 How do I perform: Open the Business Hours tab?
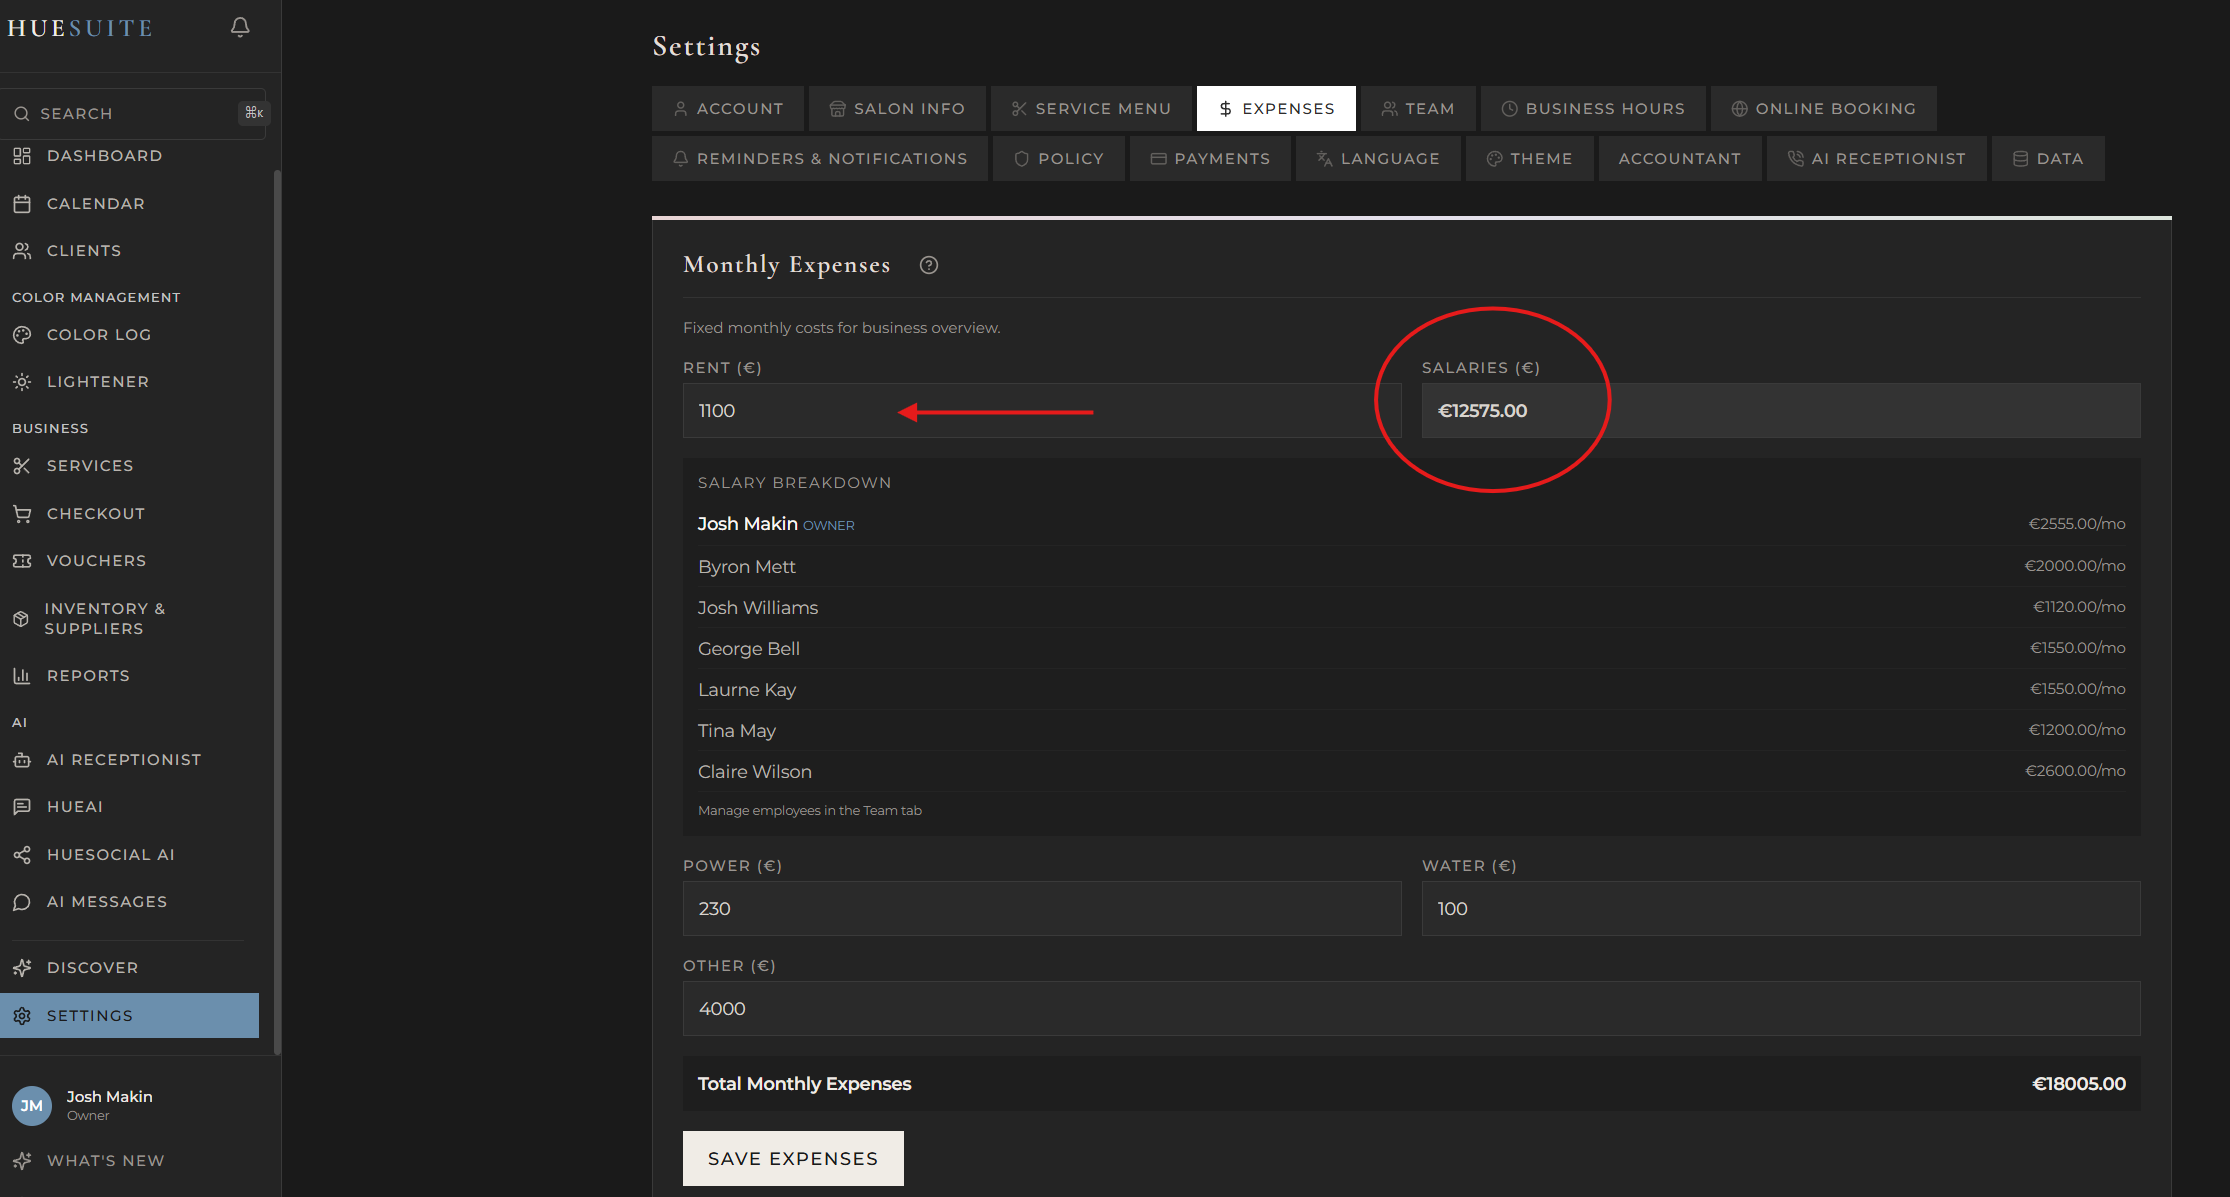[1592, 108]
